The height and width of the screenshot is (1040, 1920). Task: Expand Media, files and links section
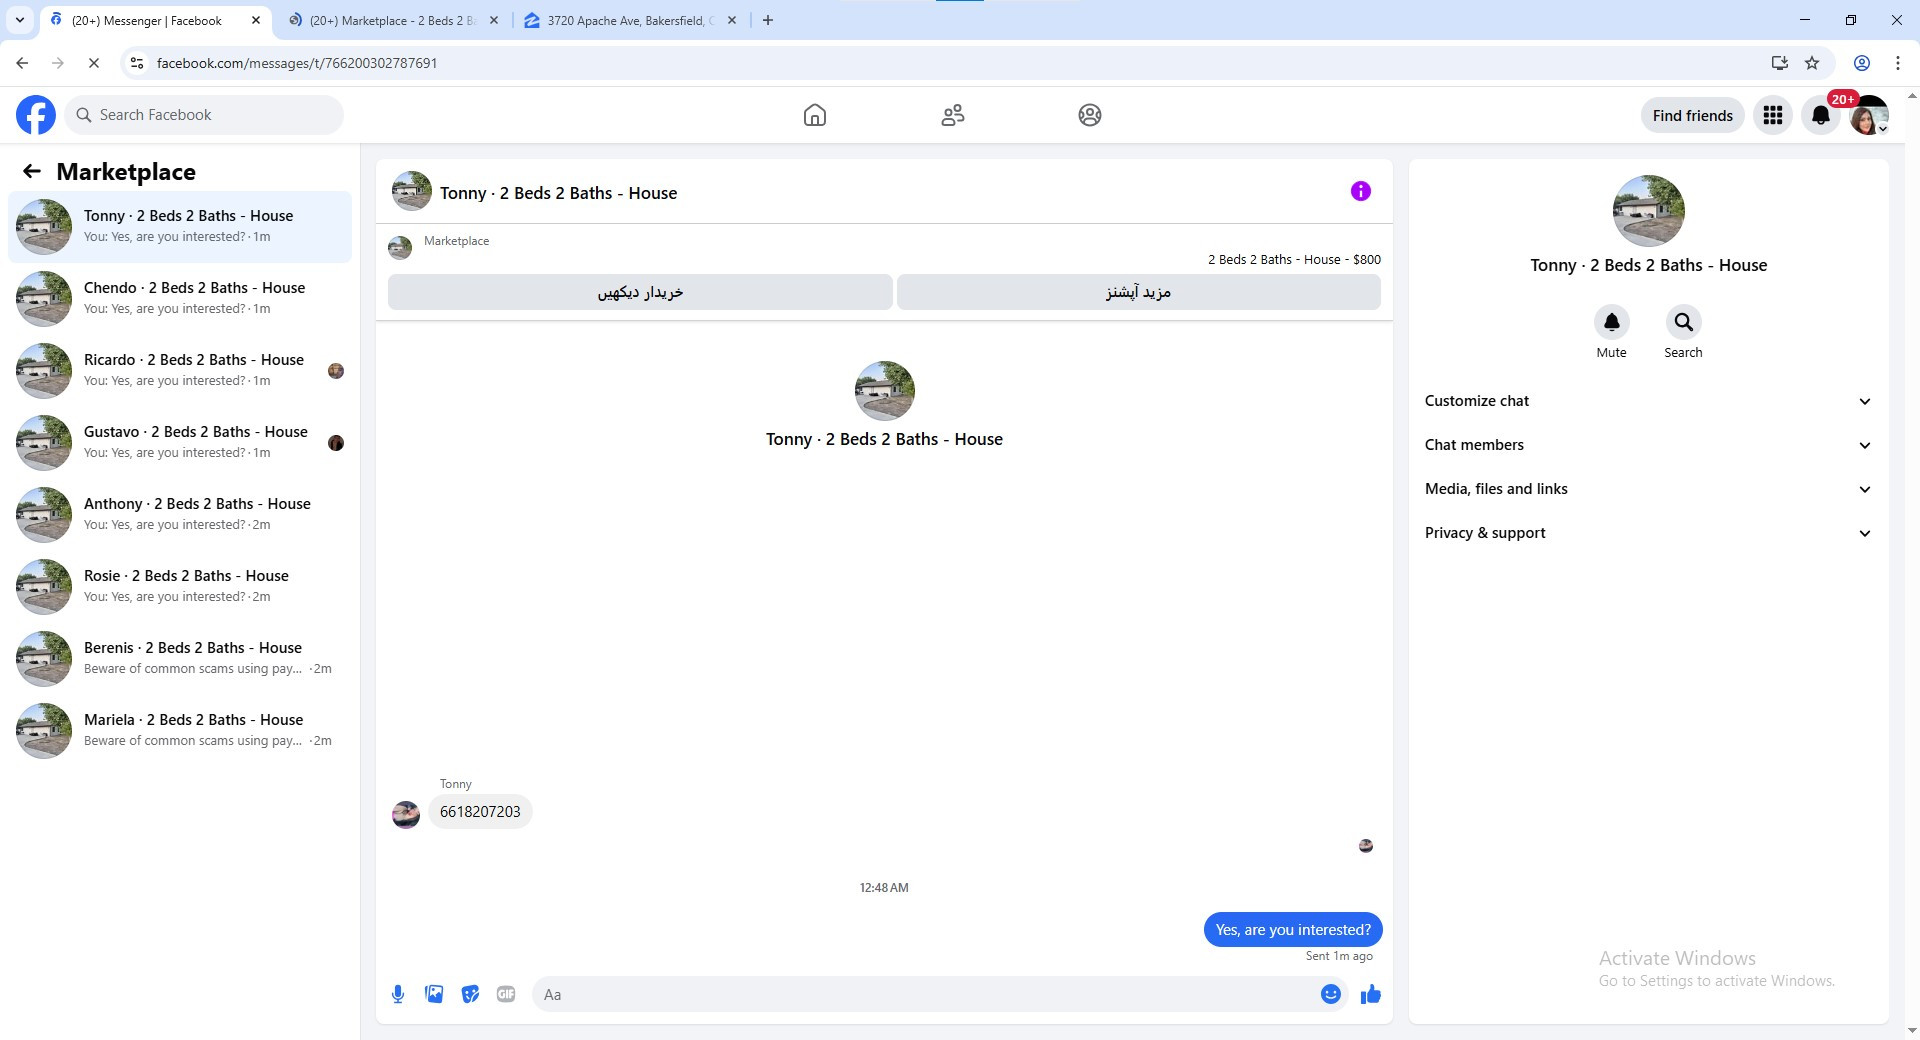[x=1648, y=489]
